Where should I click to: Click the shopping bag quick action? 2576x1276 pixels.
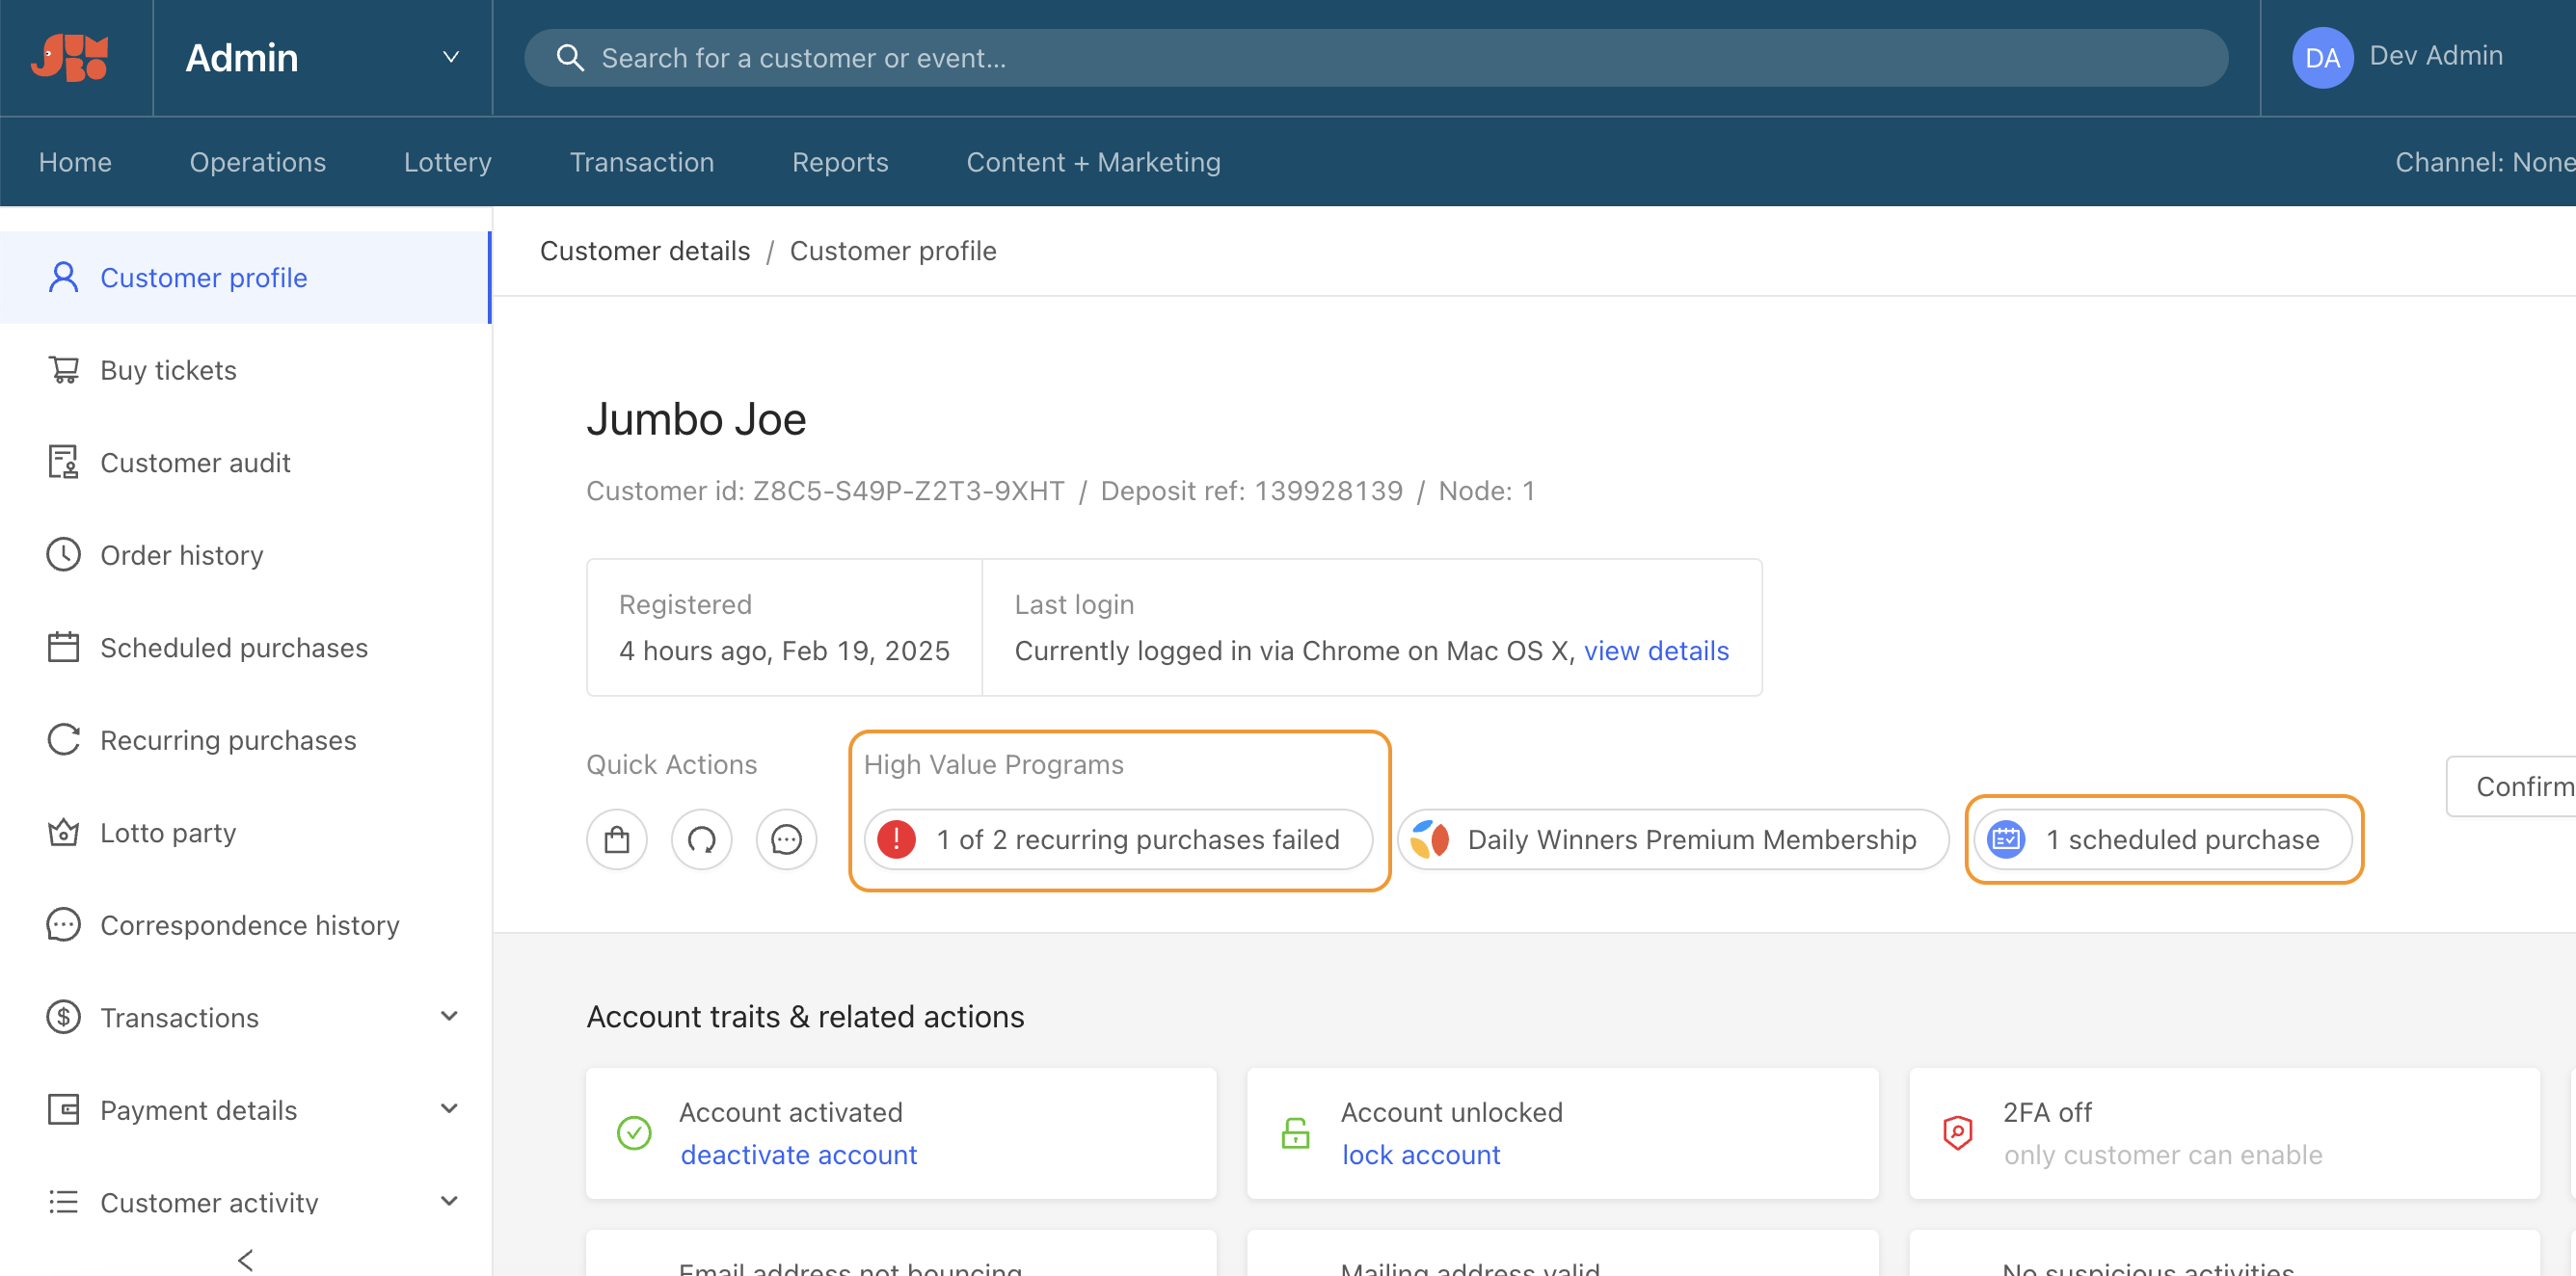click(617, 839)
